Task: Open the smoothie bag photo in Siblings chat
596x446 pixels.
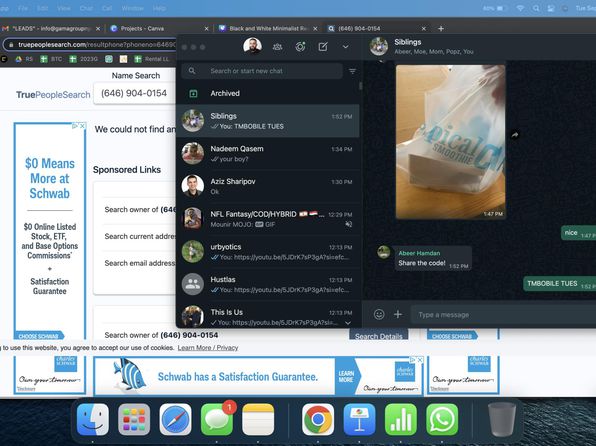Action: (450, 142)
